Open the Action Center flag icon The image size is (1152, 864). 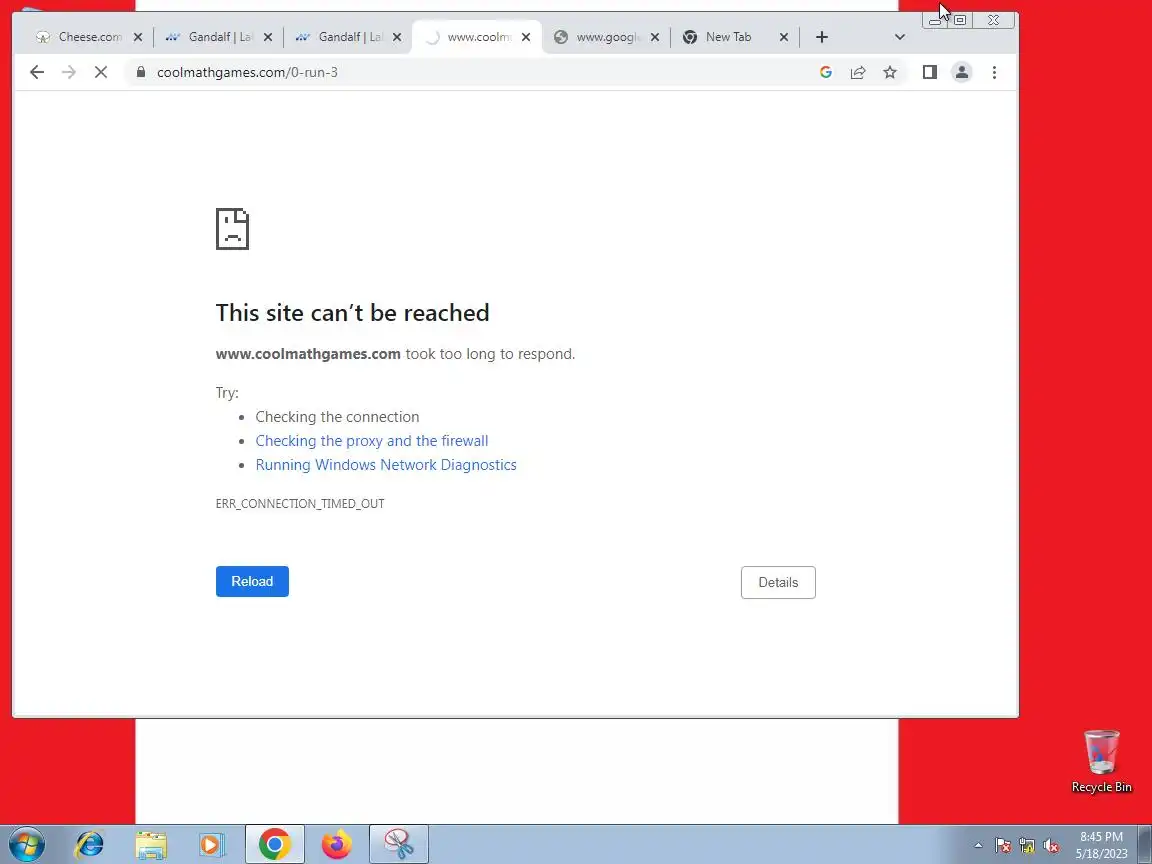click(x=1002, y=846)
